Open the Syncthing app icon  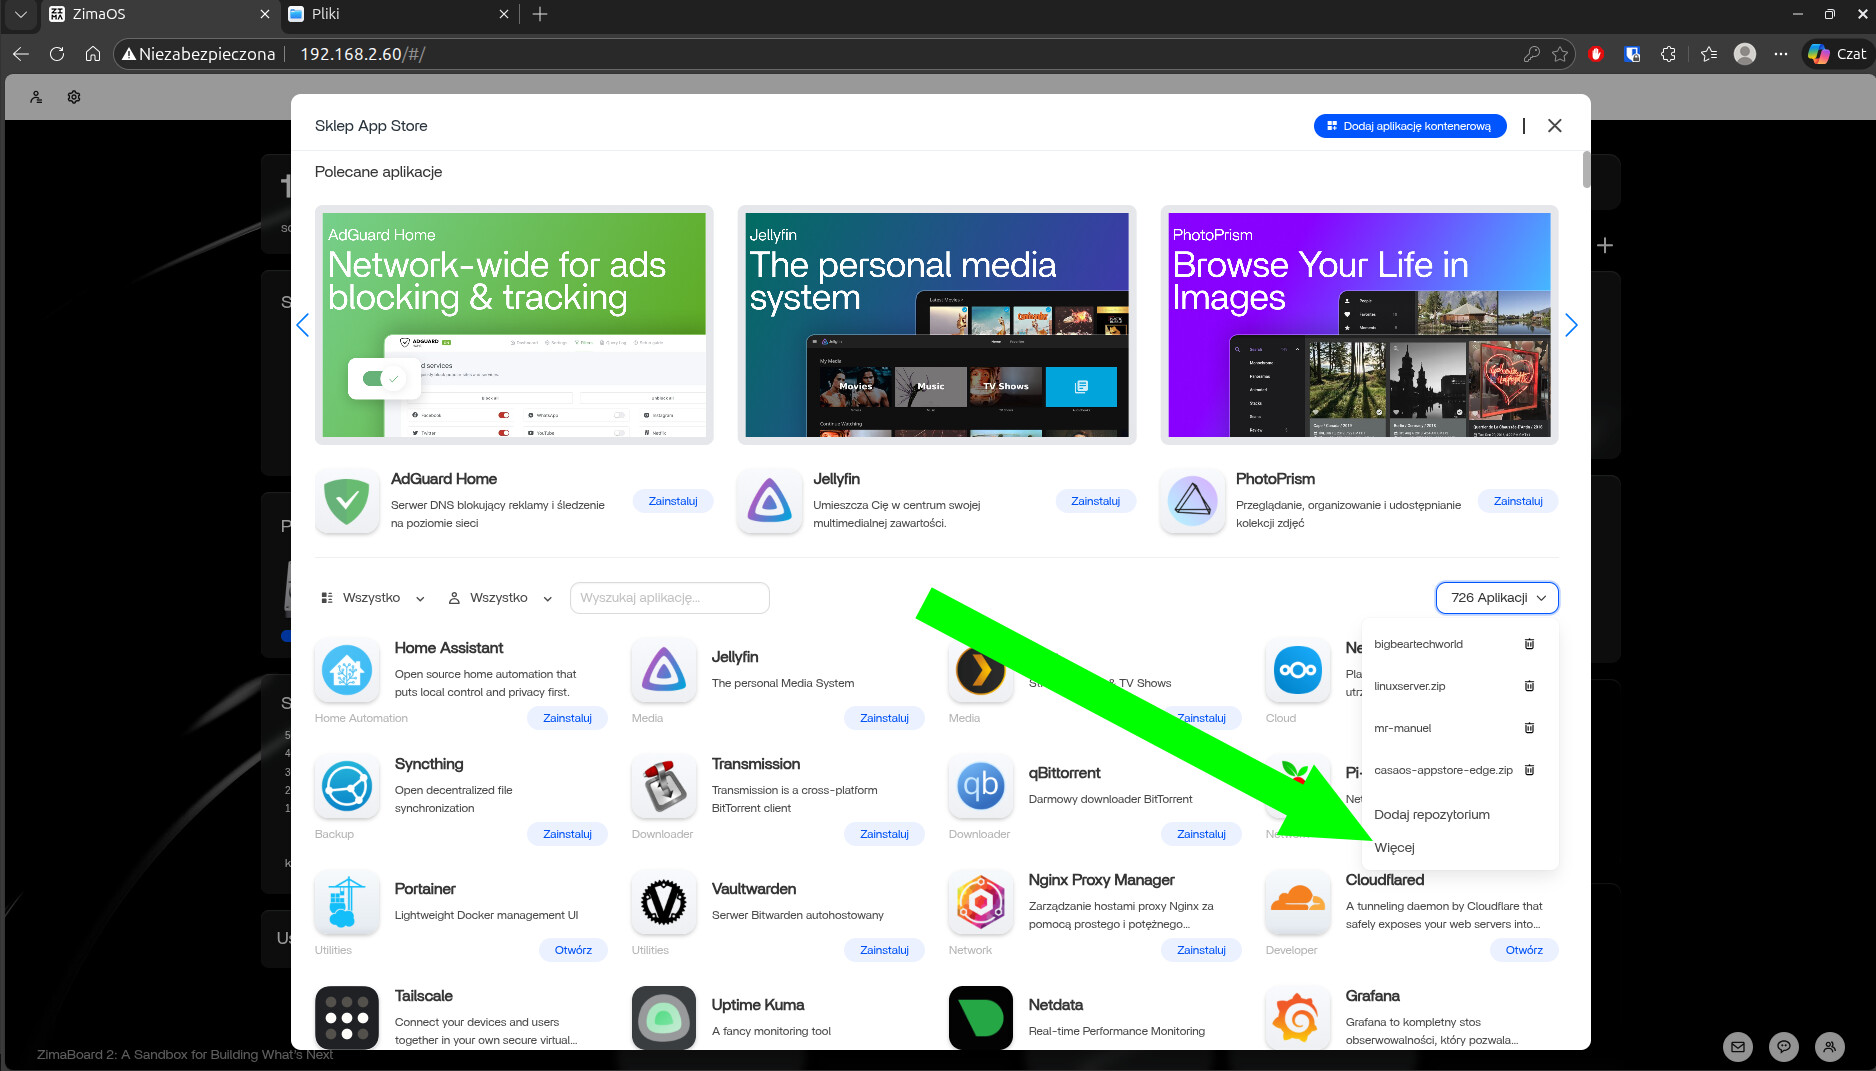(347, 786)
